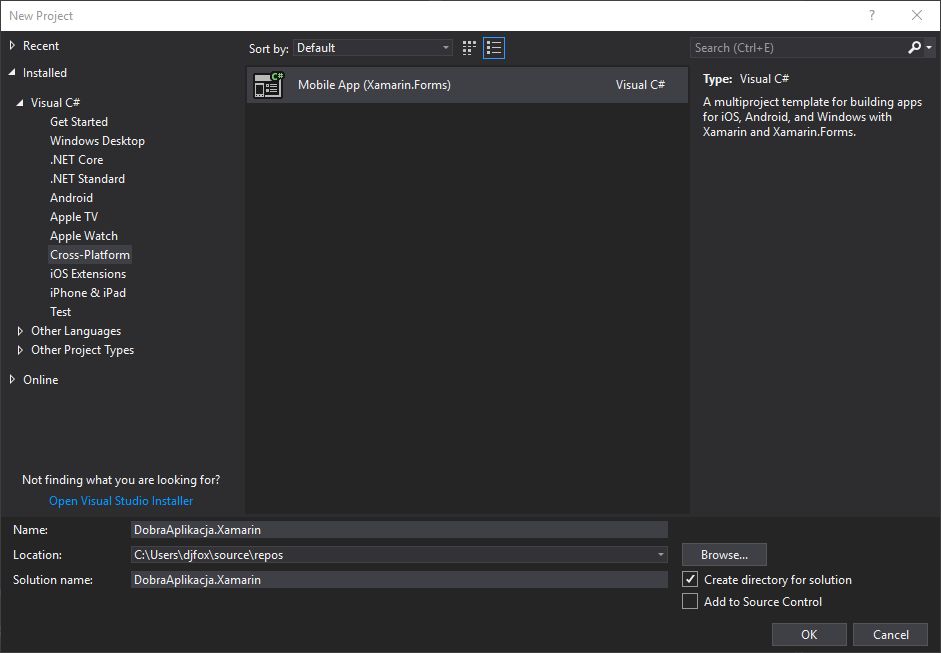Click the Mobile App template icon
Image resolution: width=941 pixels, height=653 pixels.
[x=268, y=86]
